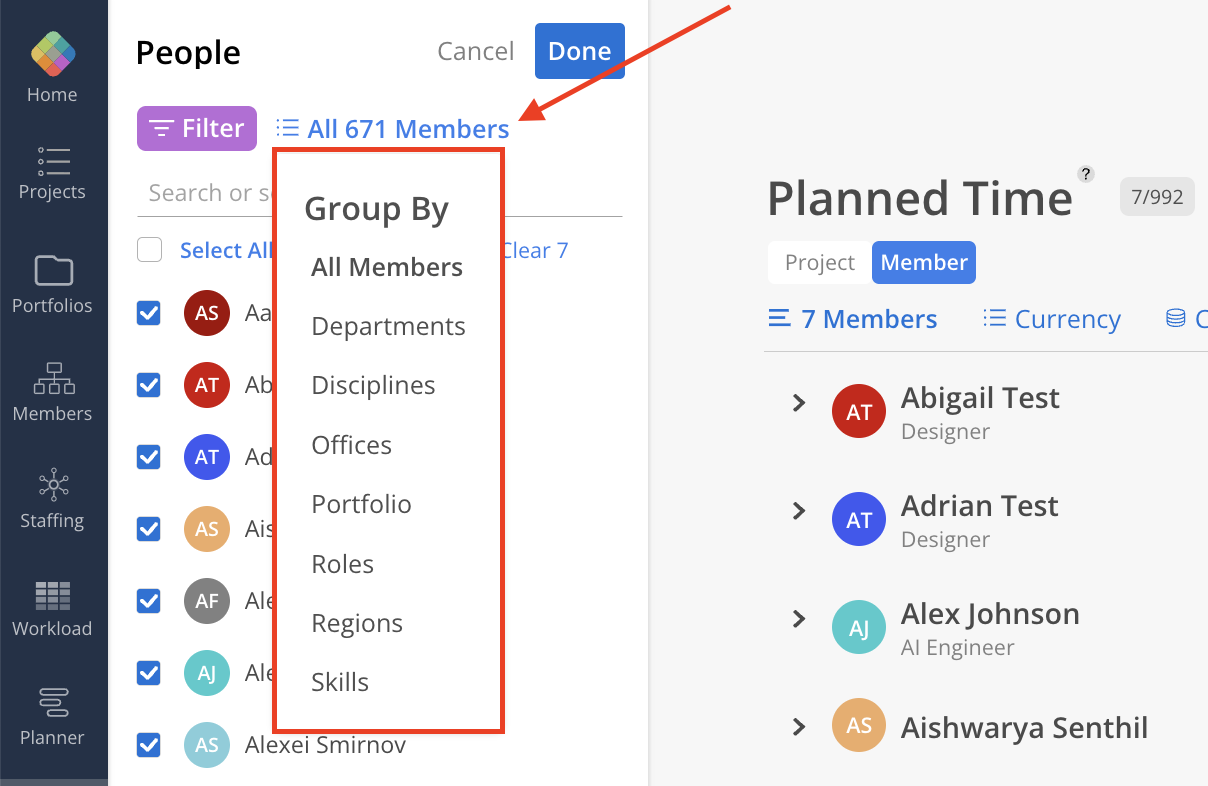Uncheck the Alexei Smirnov checkbox
Viewport: 1208px width, 786px height.
click(x=149, y=744)
